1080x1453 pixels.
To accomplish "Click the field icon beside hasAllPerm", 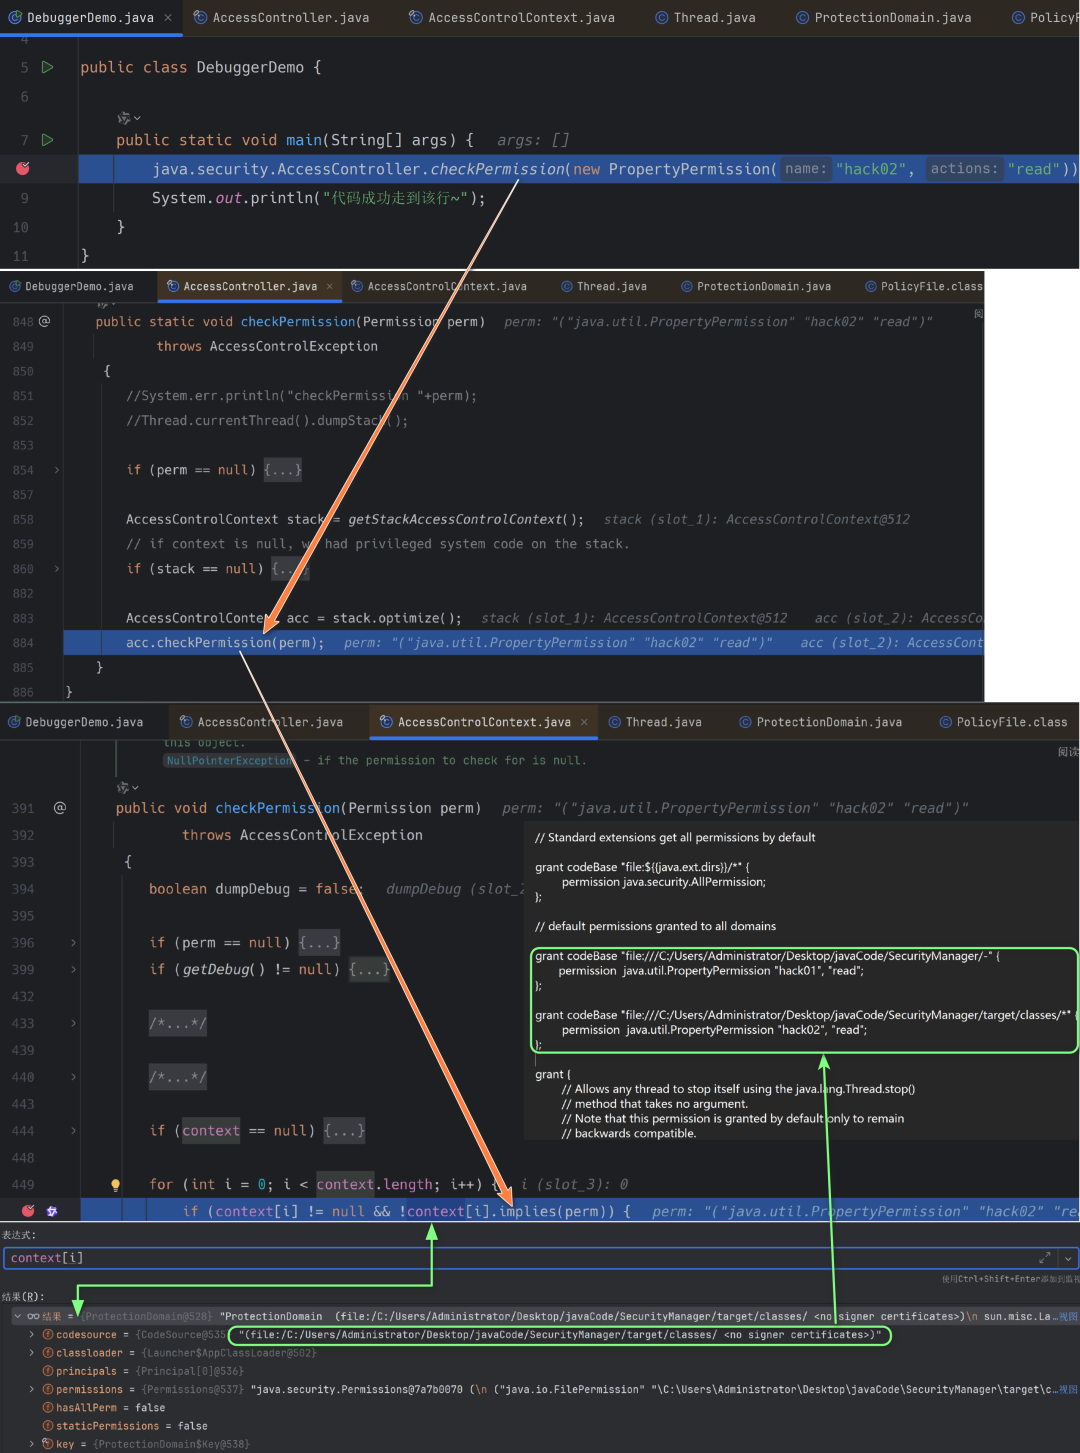I will pos(48,1408).
